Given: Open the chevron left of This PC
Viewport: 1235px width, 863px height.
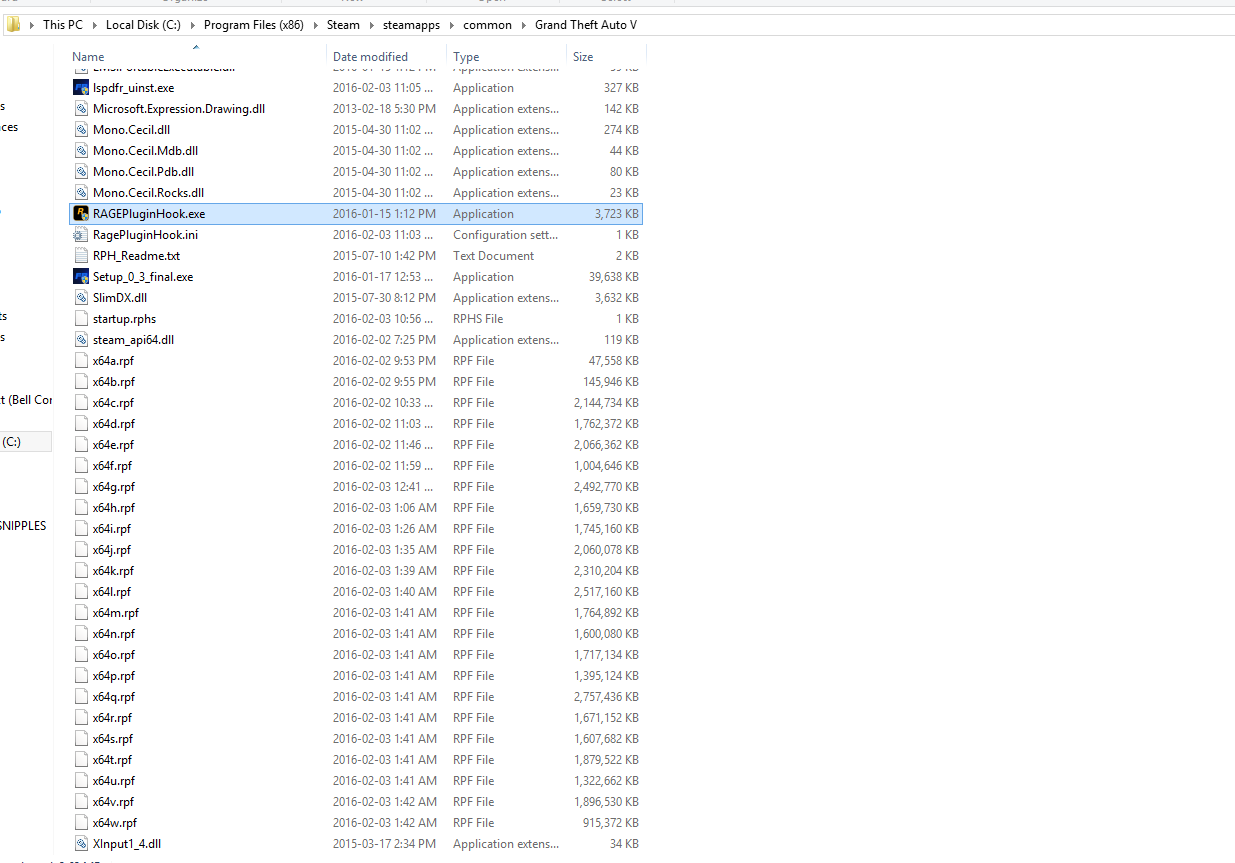Looking at the screenshot, I should click(32, 25).
